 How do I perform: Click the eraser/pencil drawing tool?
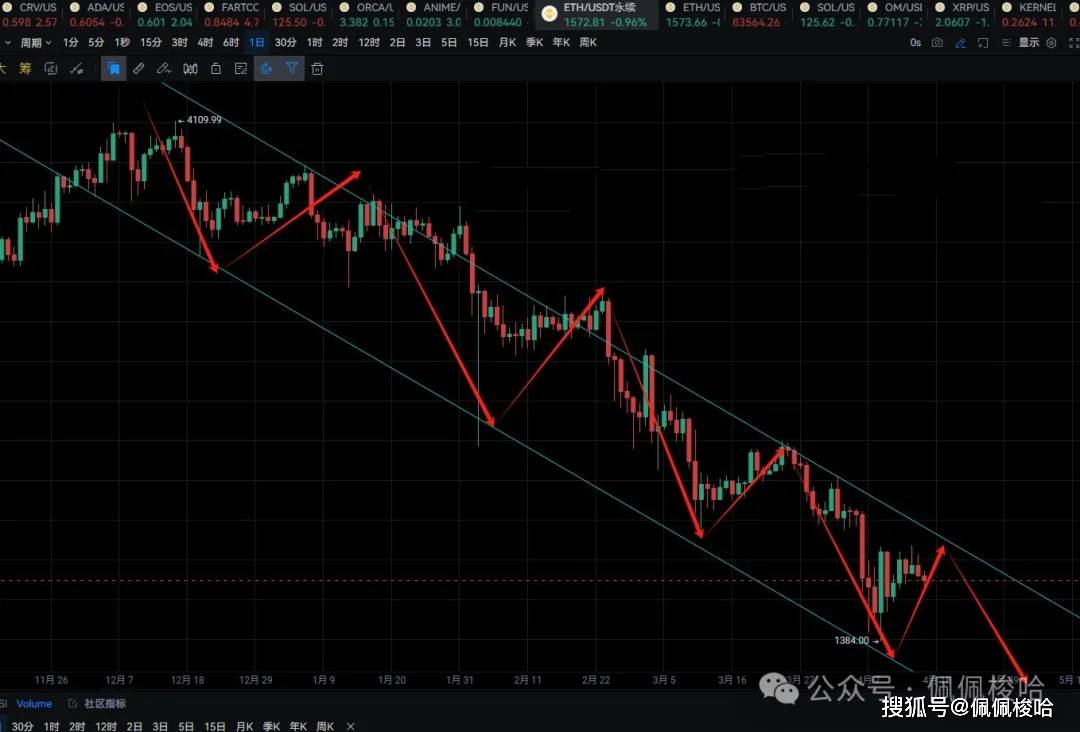[164, 69]
